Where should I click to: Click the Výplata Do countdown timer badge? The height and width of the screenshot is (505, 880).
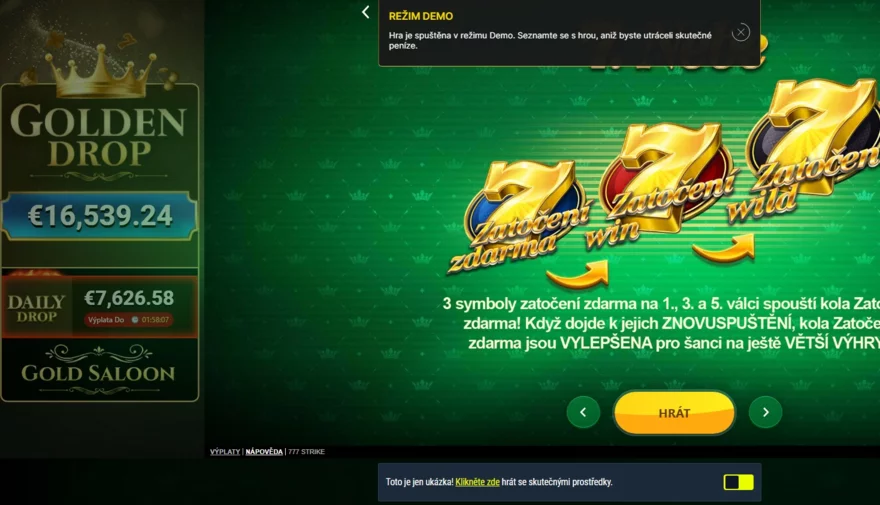click(129, 320)
